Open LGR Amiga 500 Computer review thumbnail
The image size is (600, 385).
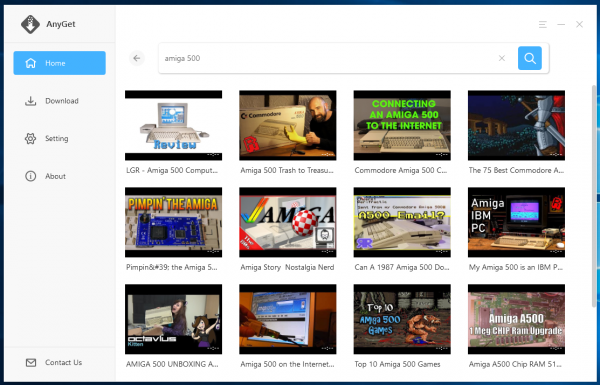(173, 126)
